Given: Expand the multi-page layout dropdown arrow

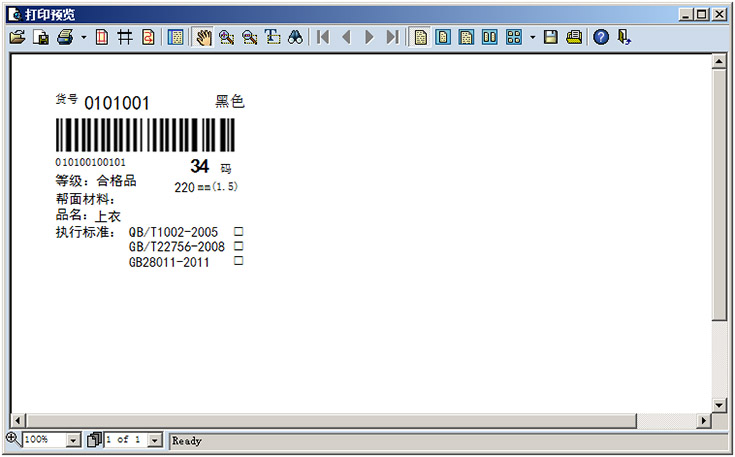Looking at the screenshot, I should pos(532,37).
